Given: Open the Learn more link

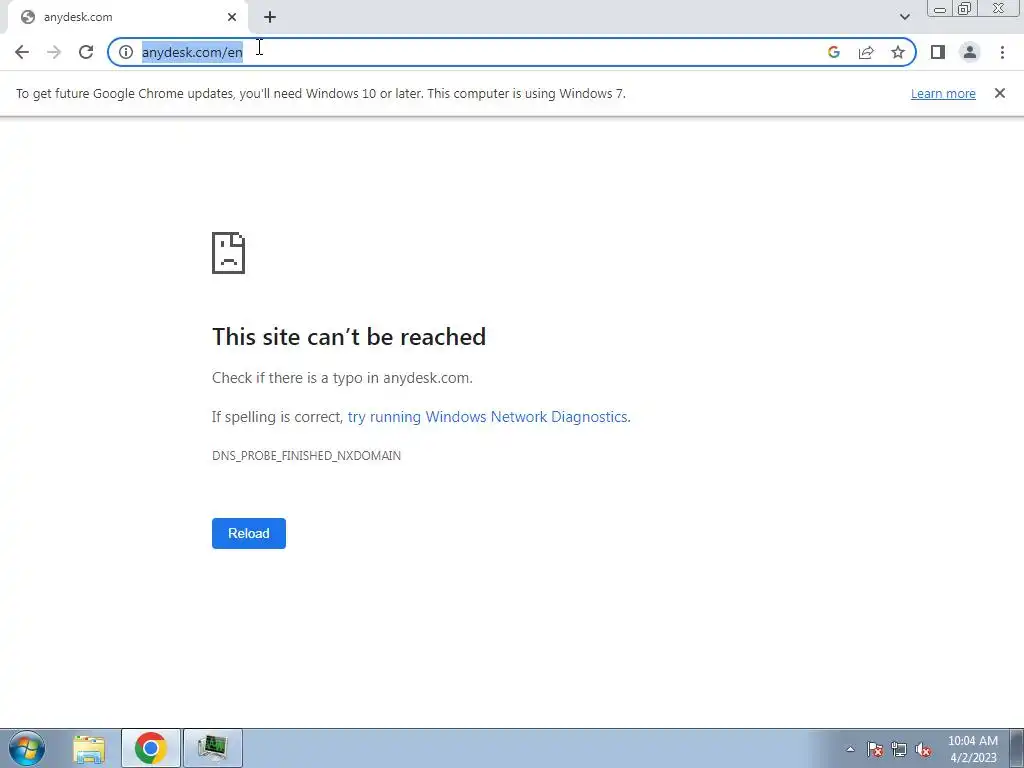Looking at the screenshot, I should tap(943, 93).
